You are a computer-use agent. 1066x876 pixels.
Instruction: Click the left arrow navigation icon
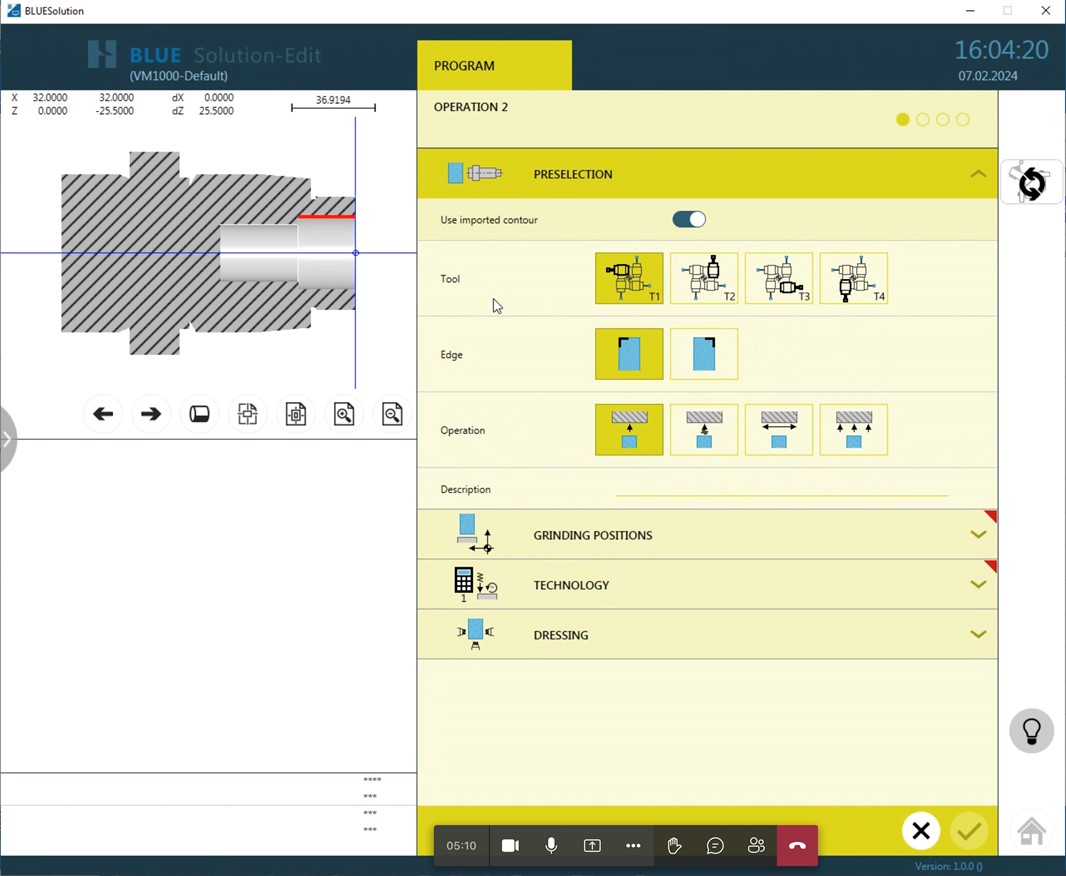tap(103, 414)
